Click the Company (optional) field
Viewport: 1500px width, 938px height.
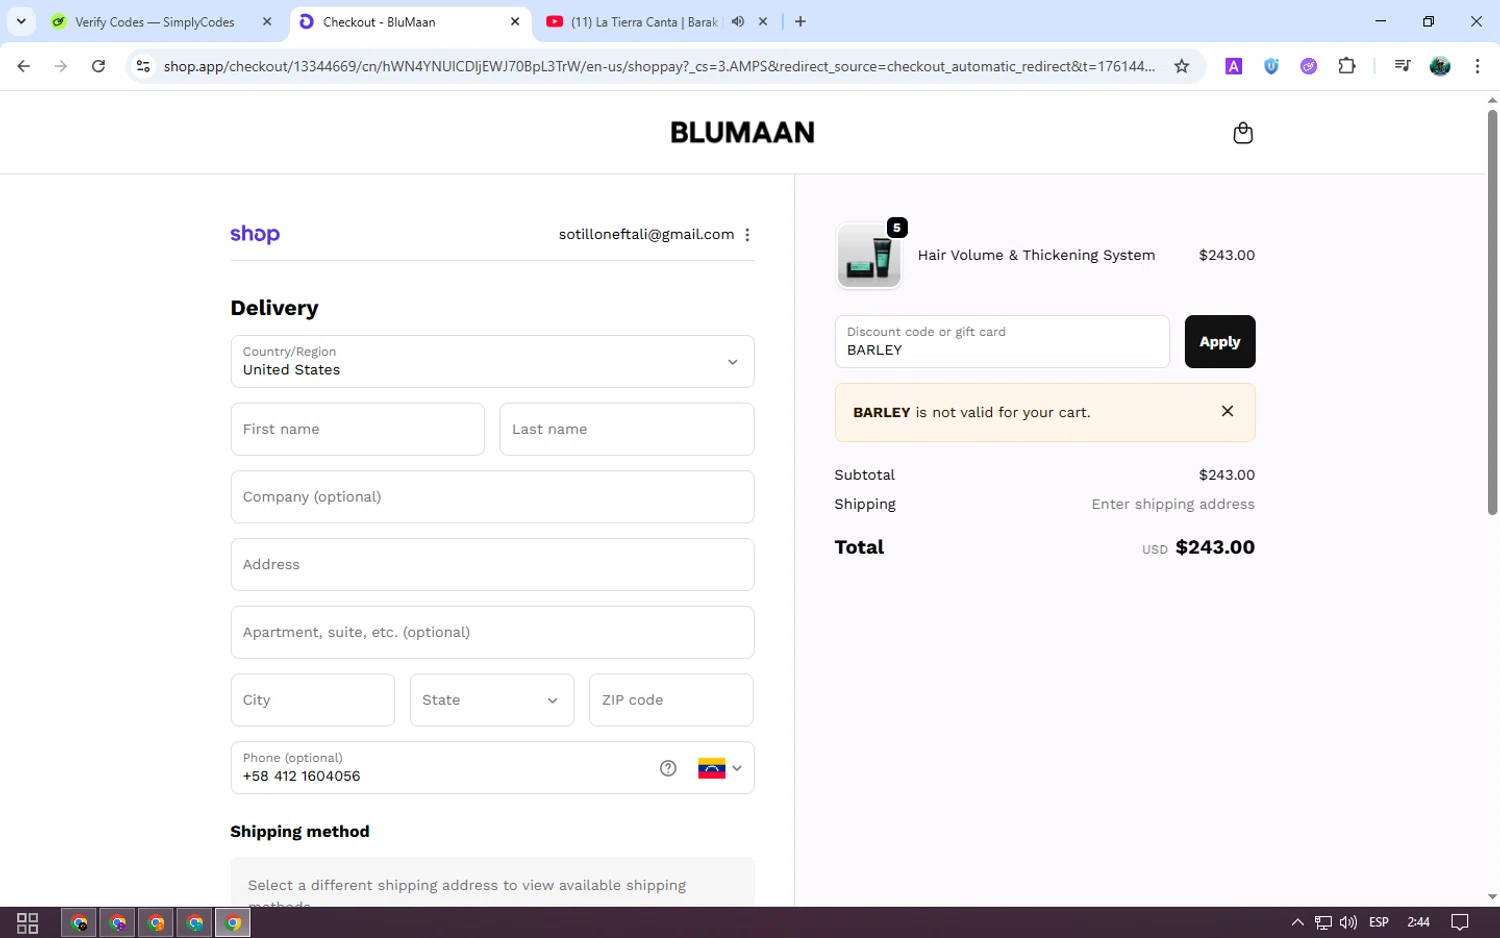point(492,497)
